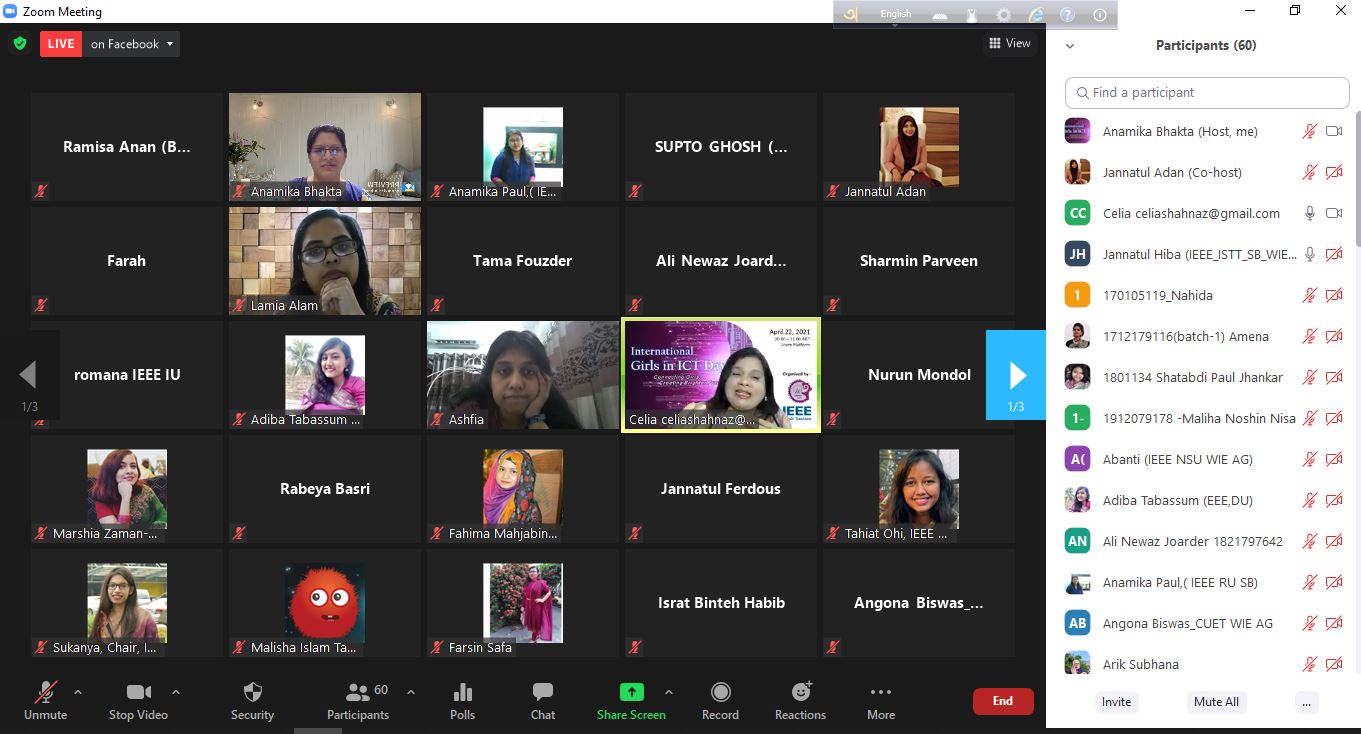Viewport: 1361px width, 734px height.
Task: Click the muted mic icon on Nurun Mondol's tile
Action: (833, 419)
